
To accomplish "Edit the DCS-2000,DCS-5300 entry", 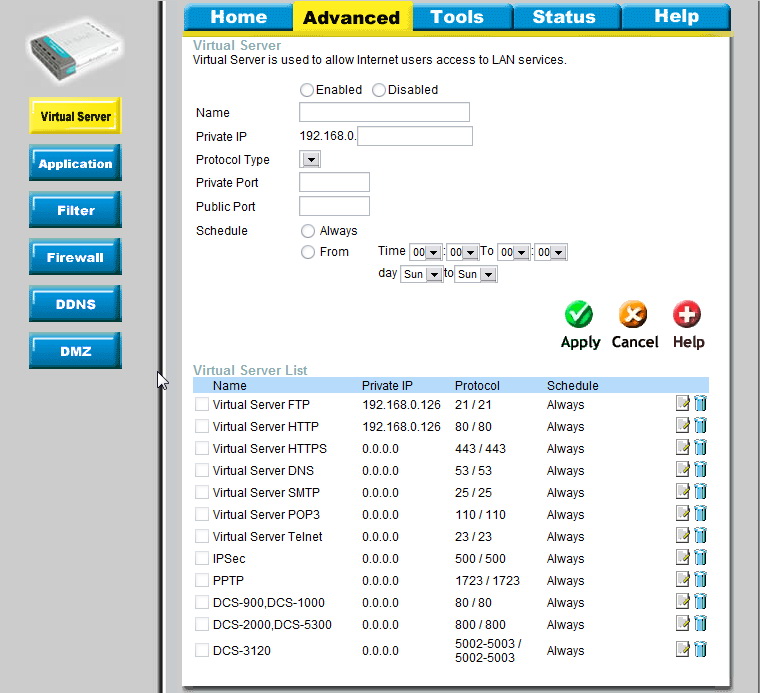I will (x=682, y=623).
